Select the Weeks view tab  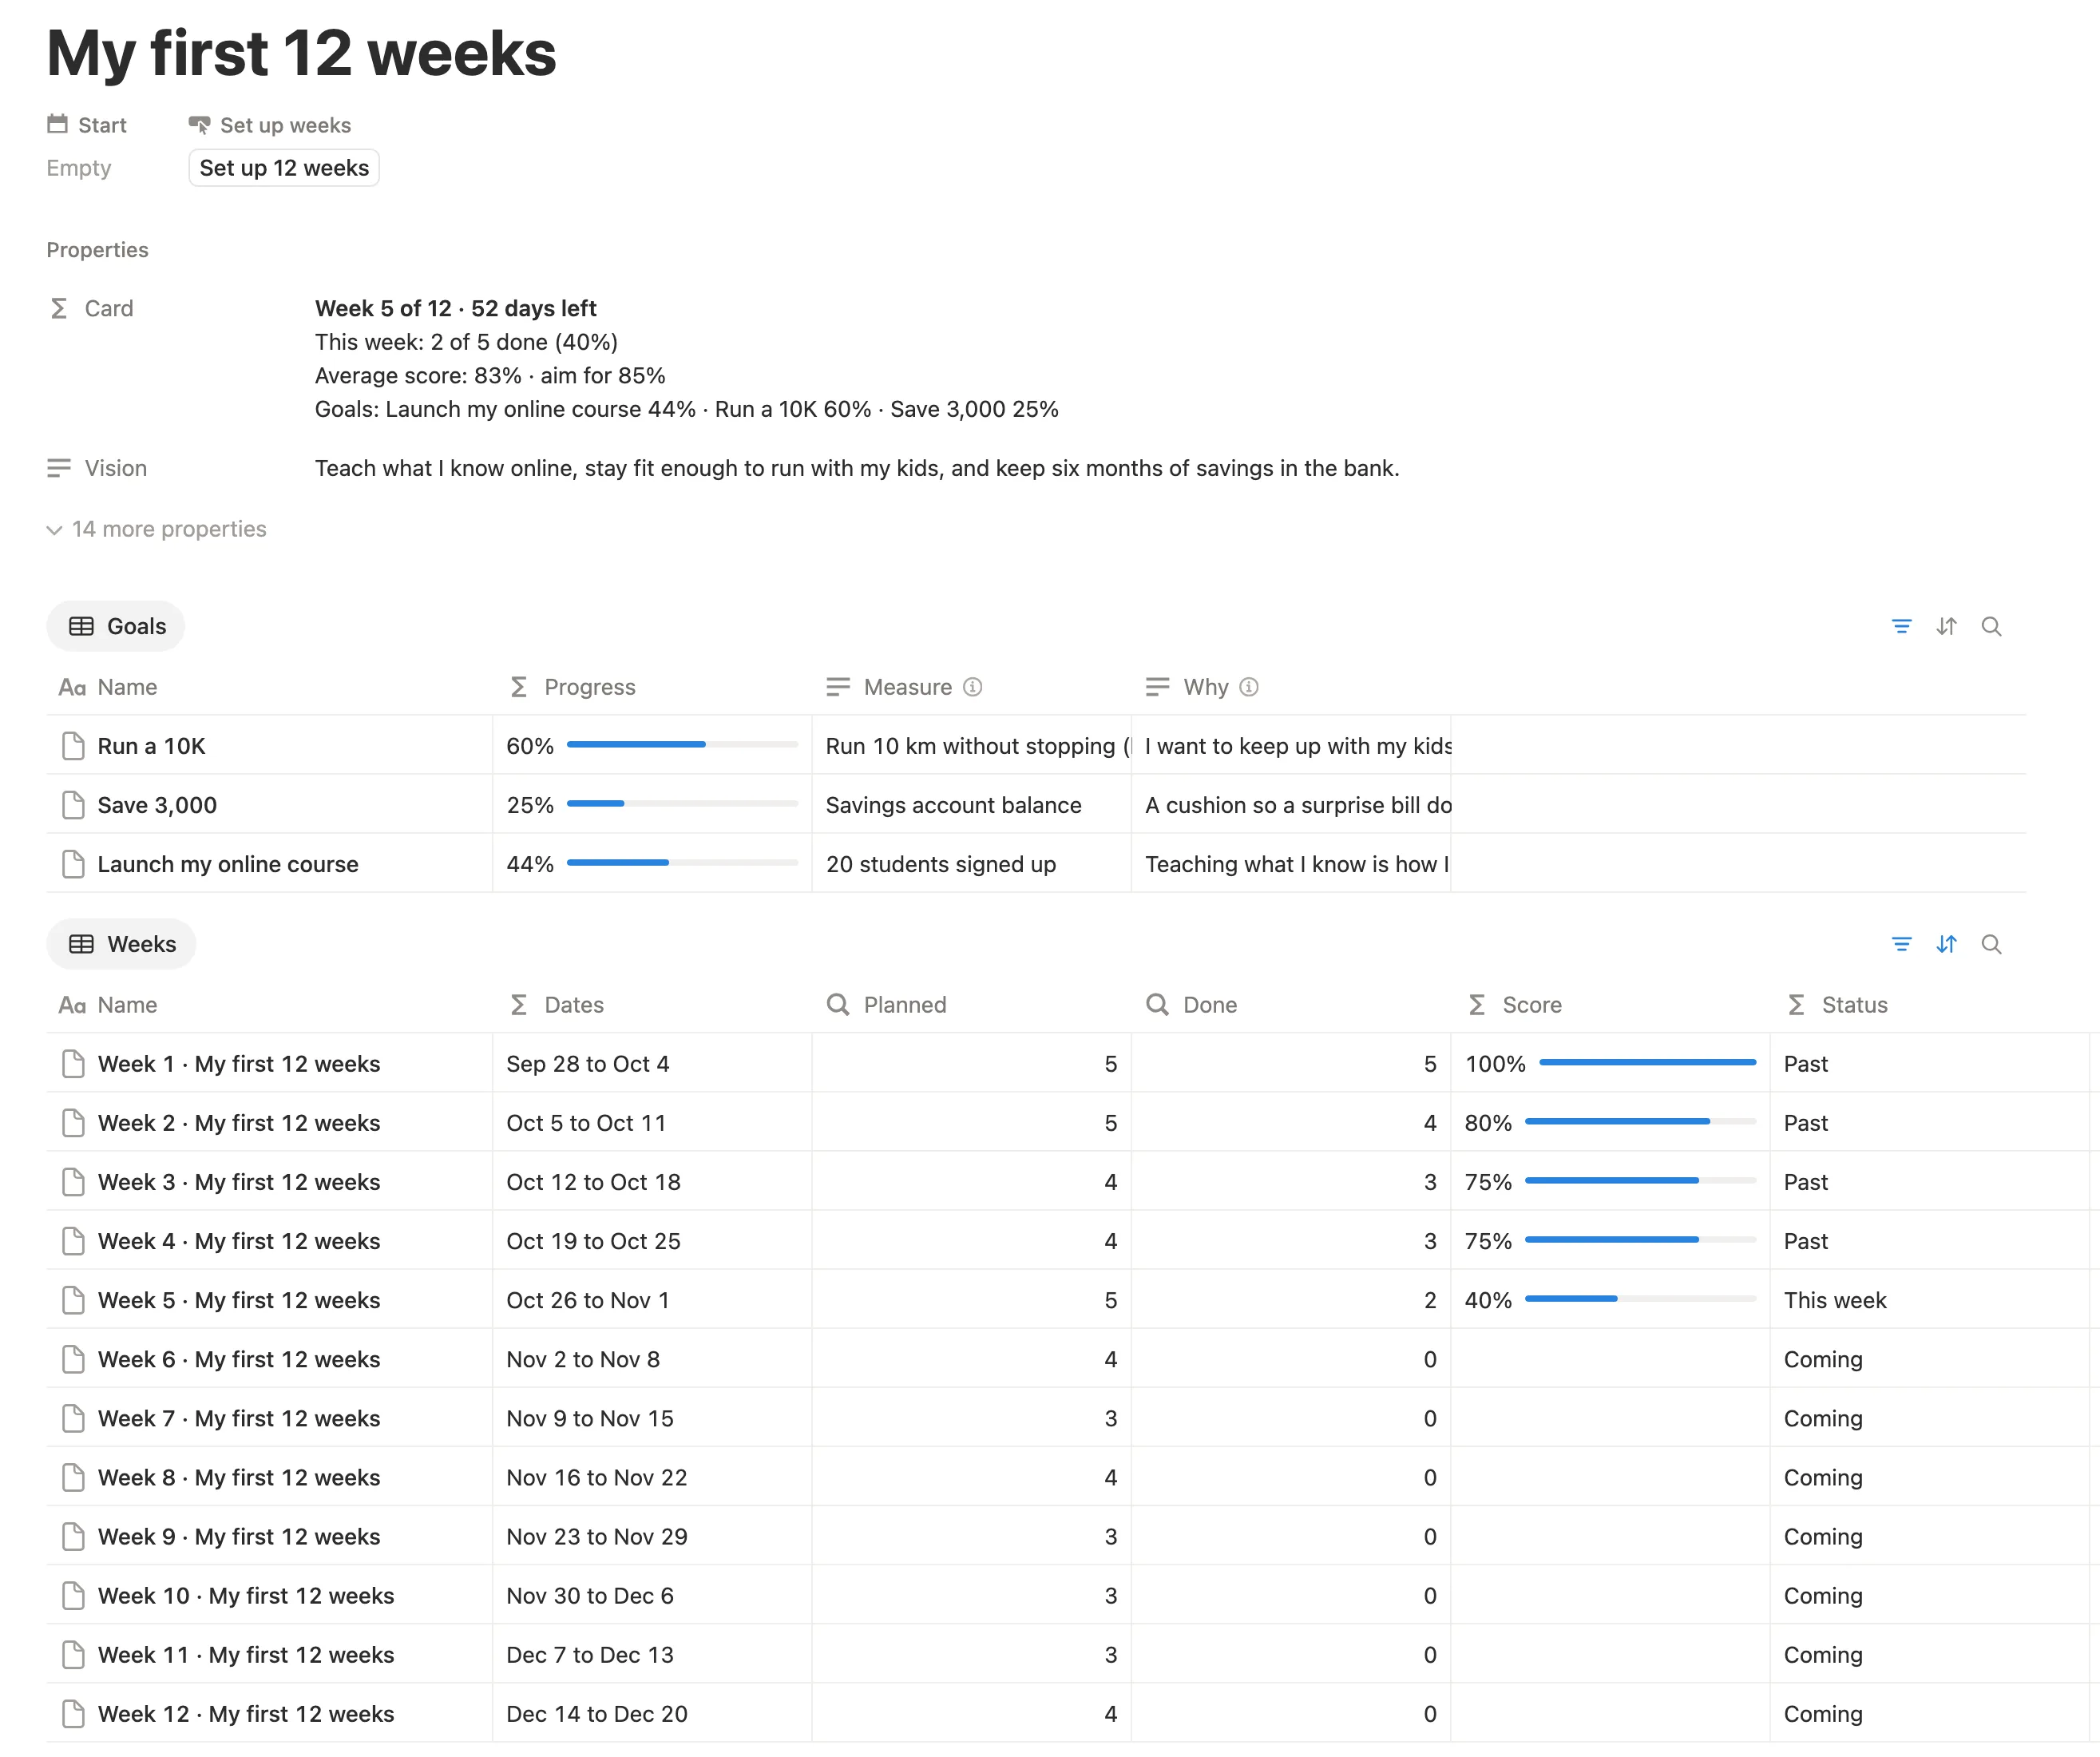point(121,944)
